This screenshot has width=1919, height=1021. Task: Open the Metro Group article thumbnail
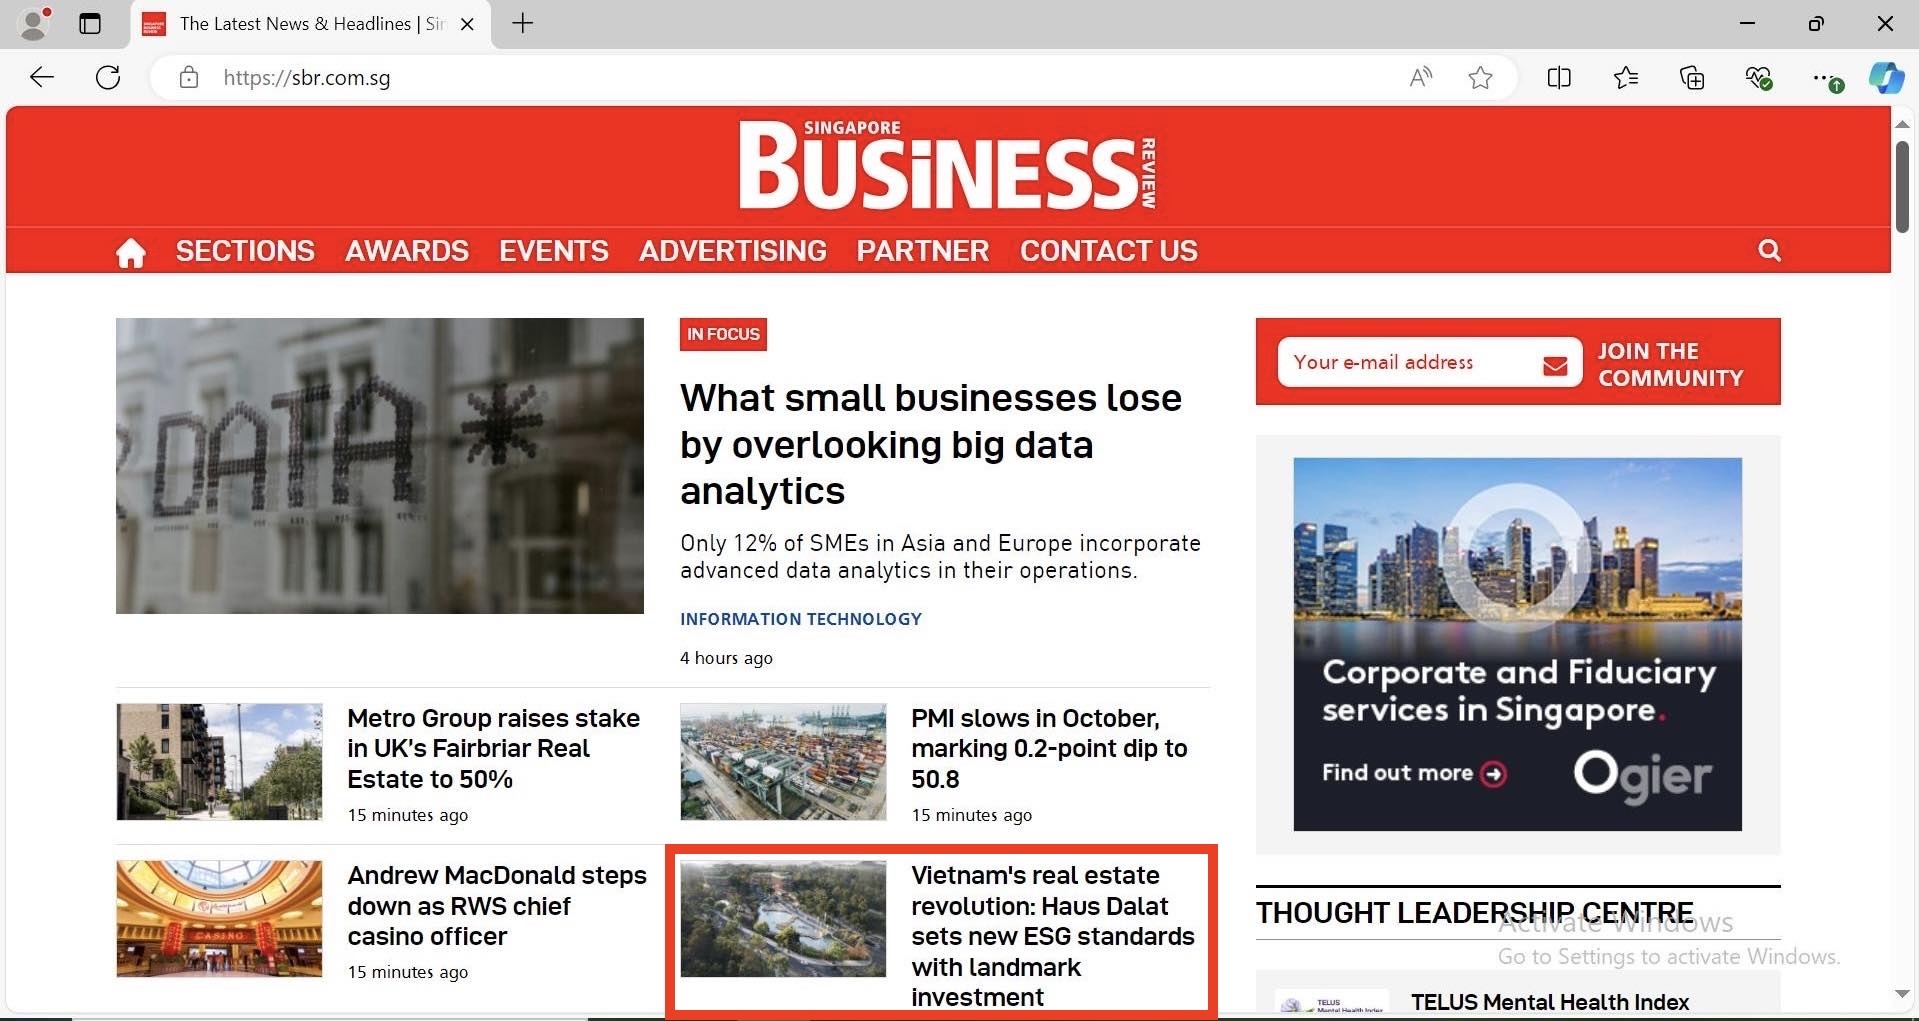(x=219, y=762)
